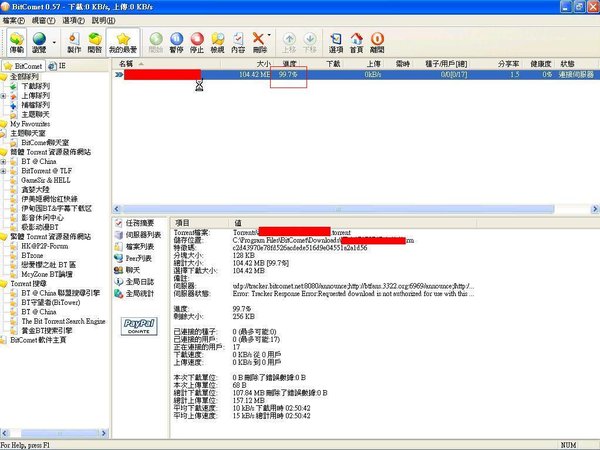Click the 製作 make torrent icon
The image size is (600, 450).
pos(74,42)
